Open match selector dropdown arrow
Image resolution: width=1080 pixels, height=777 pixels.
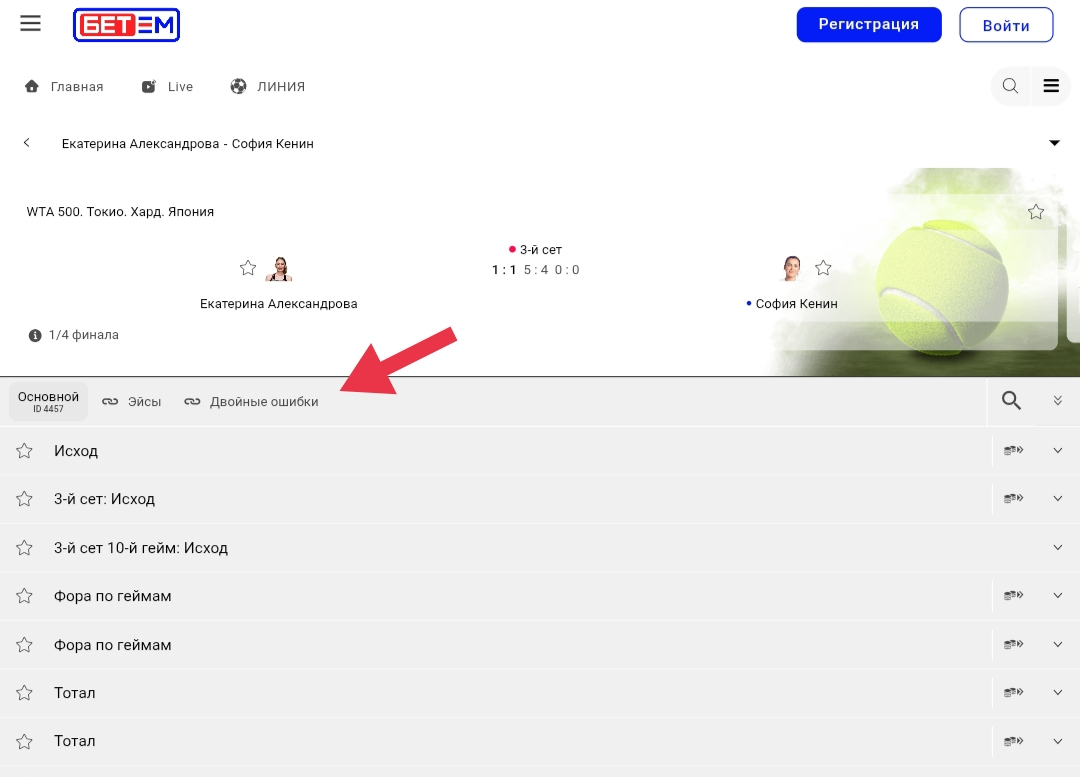coord(1054,143)
